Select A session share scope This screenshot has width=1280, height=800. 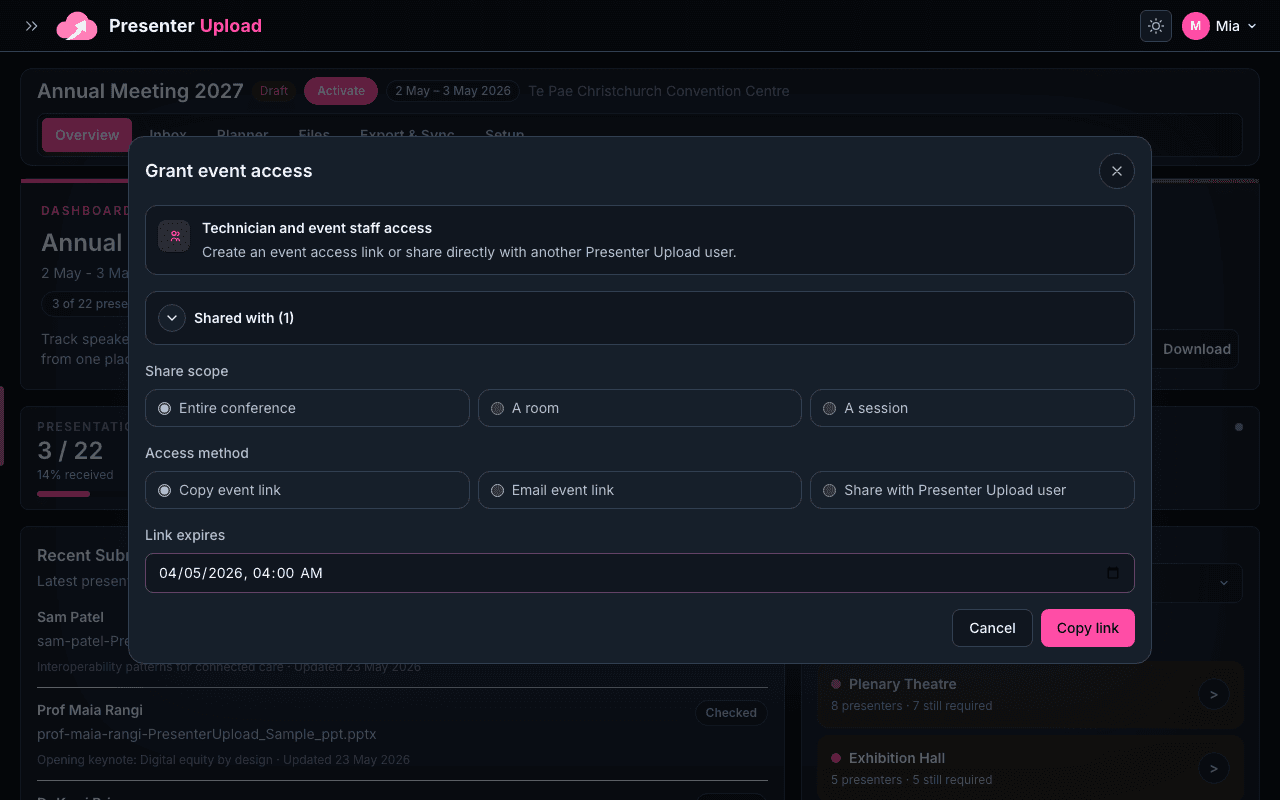[972, 408]
